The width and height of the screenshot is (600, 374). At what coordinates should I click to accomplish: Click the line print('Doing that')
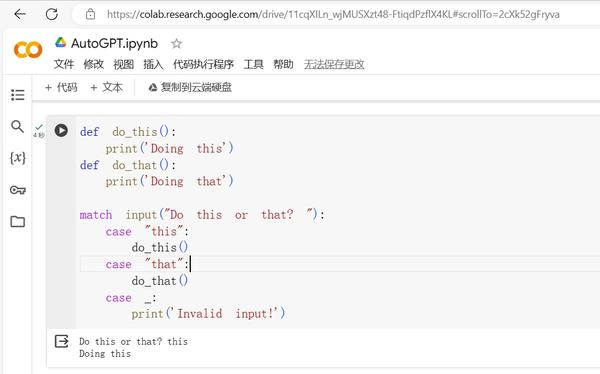[170, 181]
